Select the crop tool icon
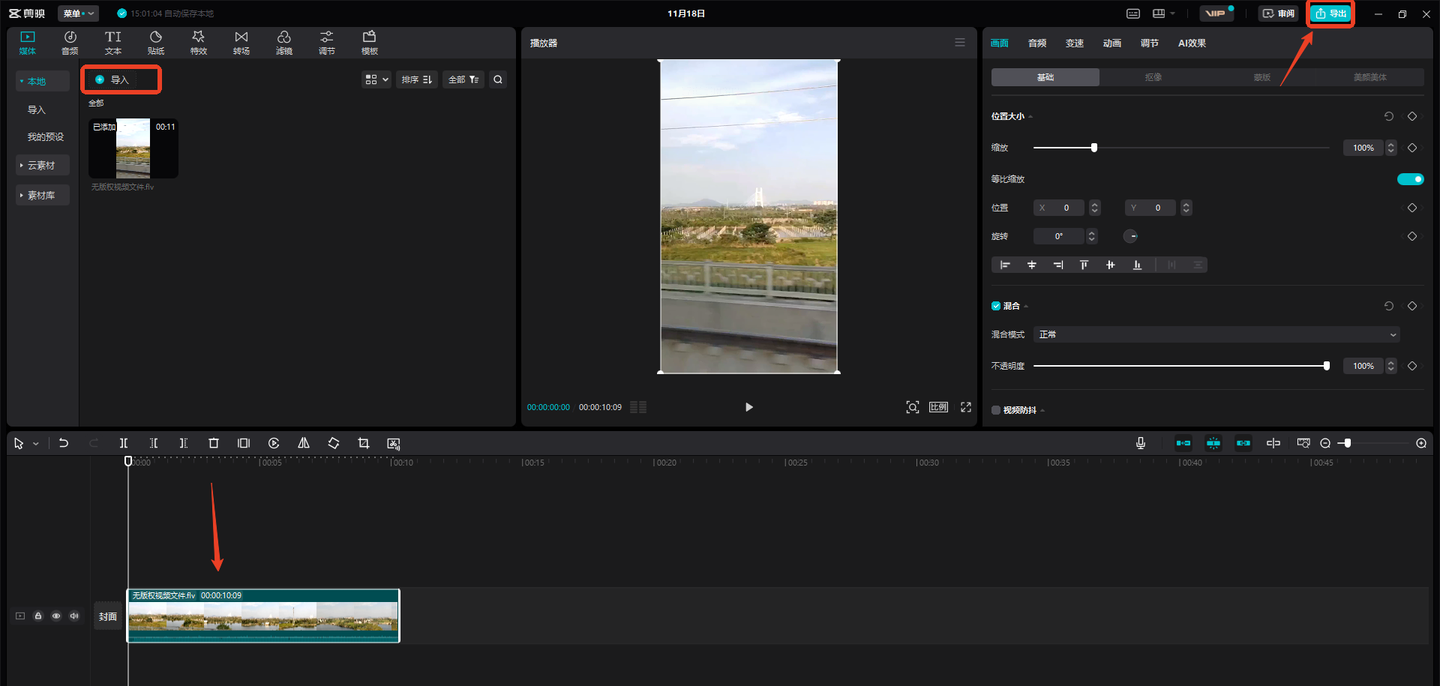This screenshot has height=686, width=1440. (x=363, y=443)
